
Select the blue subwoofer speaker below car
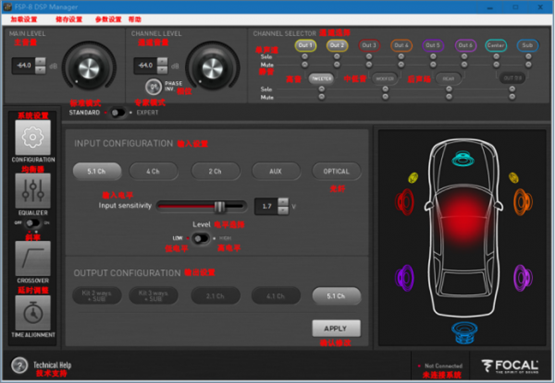(x=464, y=333)
